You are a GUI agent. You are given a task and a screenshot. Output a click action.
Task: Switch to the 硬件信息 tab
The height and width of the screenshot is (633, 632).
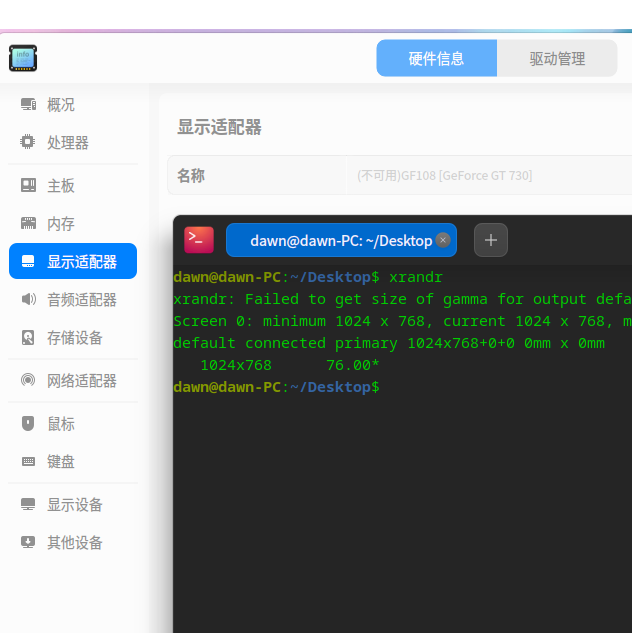coord(437,58)
